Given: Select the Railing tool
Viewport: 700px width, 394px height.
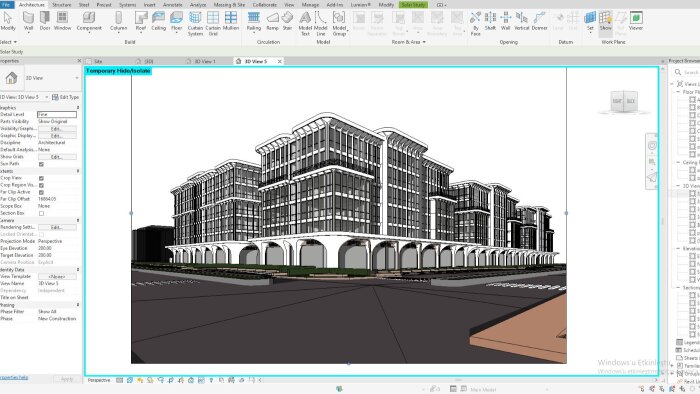Looking at the screenshot, I should (x=254, y=21).
